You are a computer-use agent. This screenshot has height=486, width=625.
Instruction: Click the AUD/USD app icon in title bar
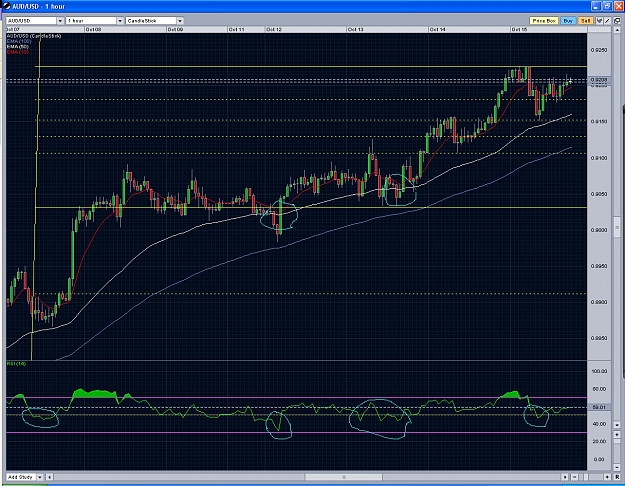click(6, 6)
